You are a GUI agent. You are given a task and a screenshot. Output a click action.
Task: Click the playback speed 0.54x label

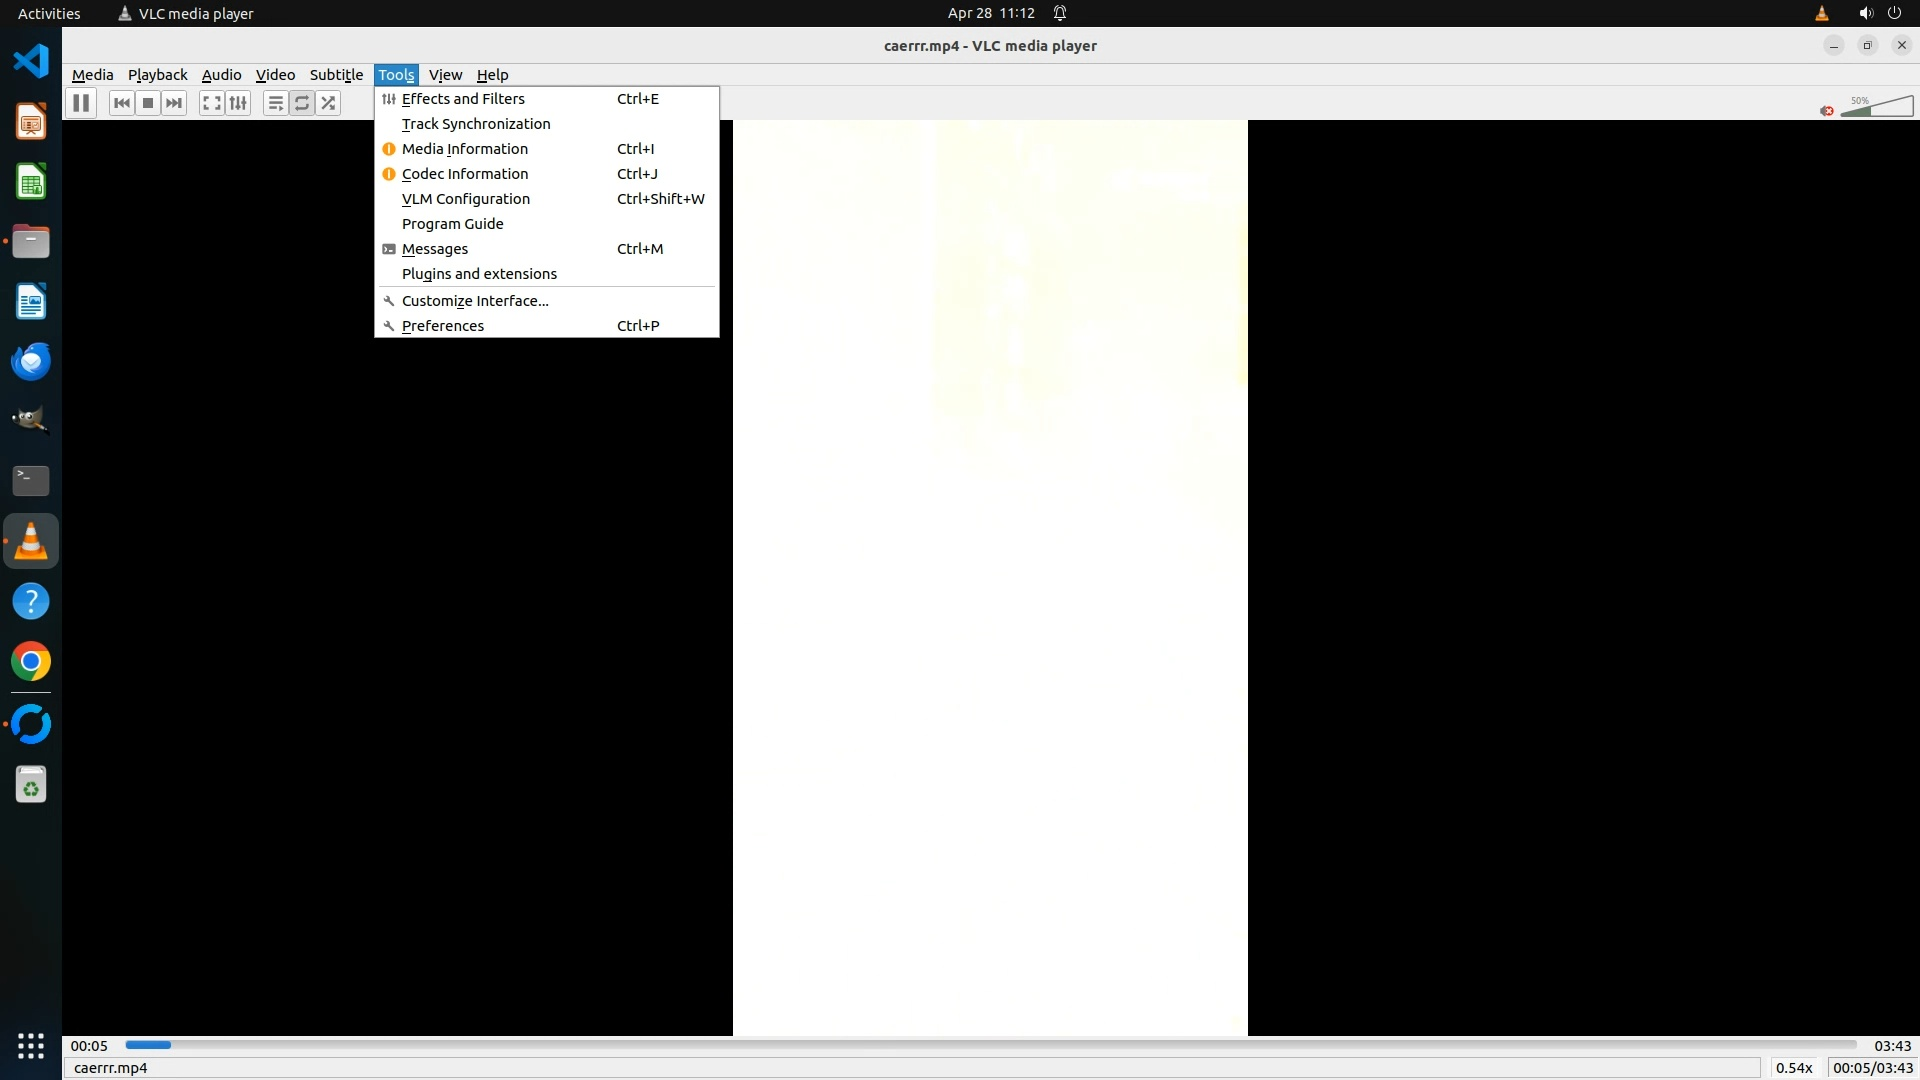pos(1794,1068)
